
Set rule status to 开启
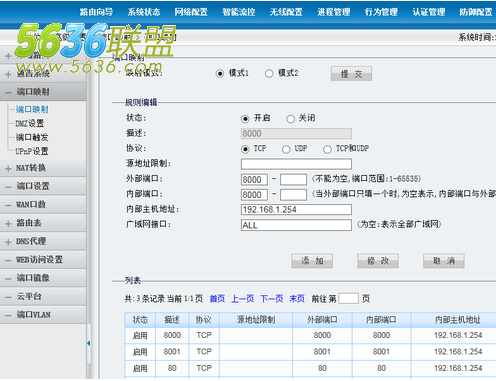tap(245, 119)
